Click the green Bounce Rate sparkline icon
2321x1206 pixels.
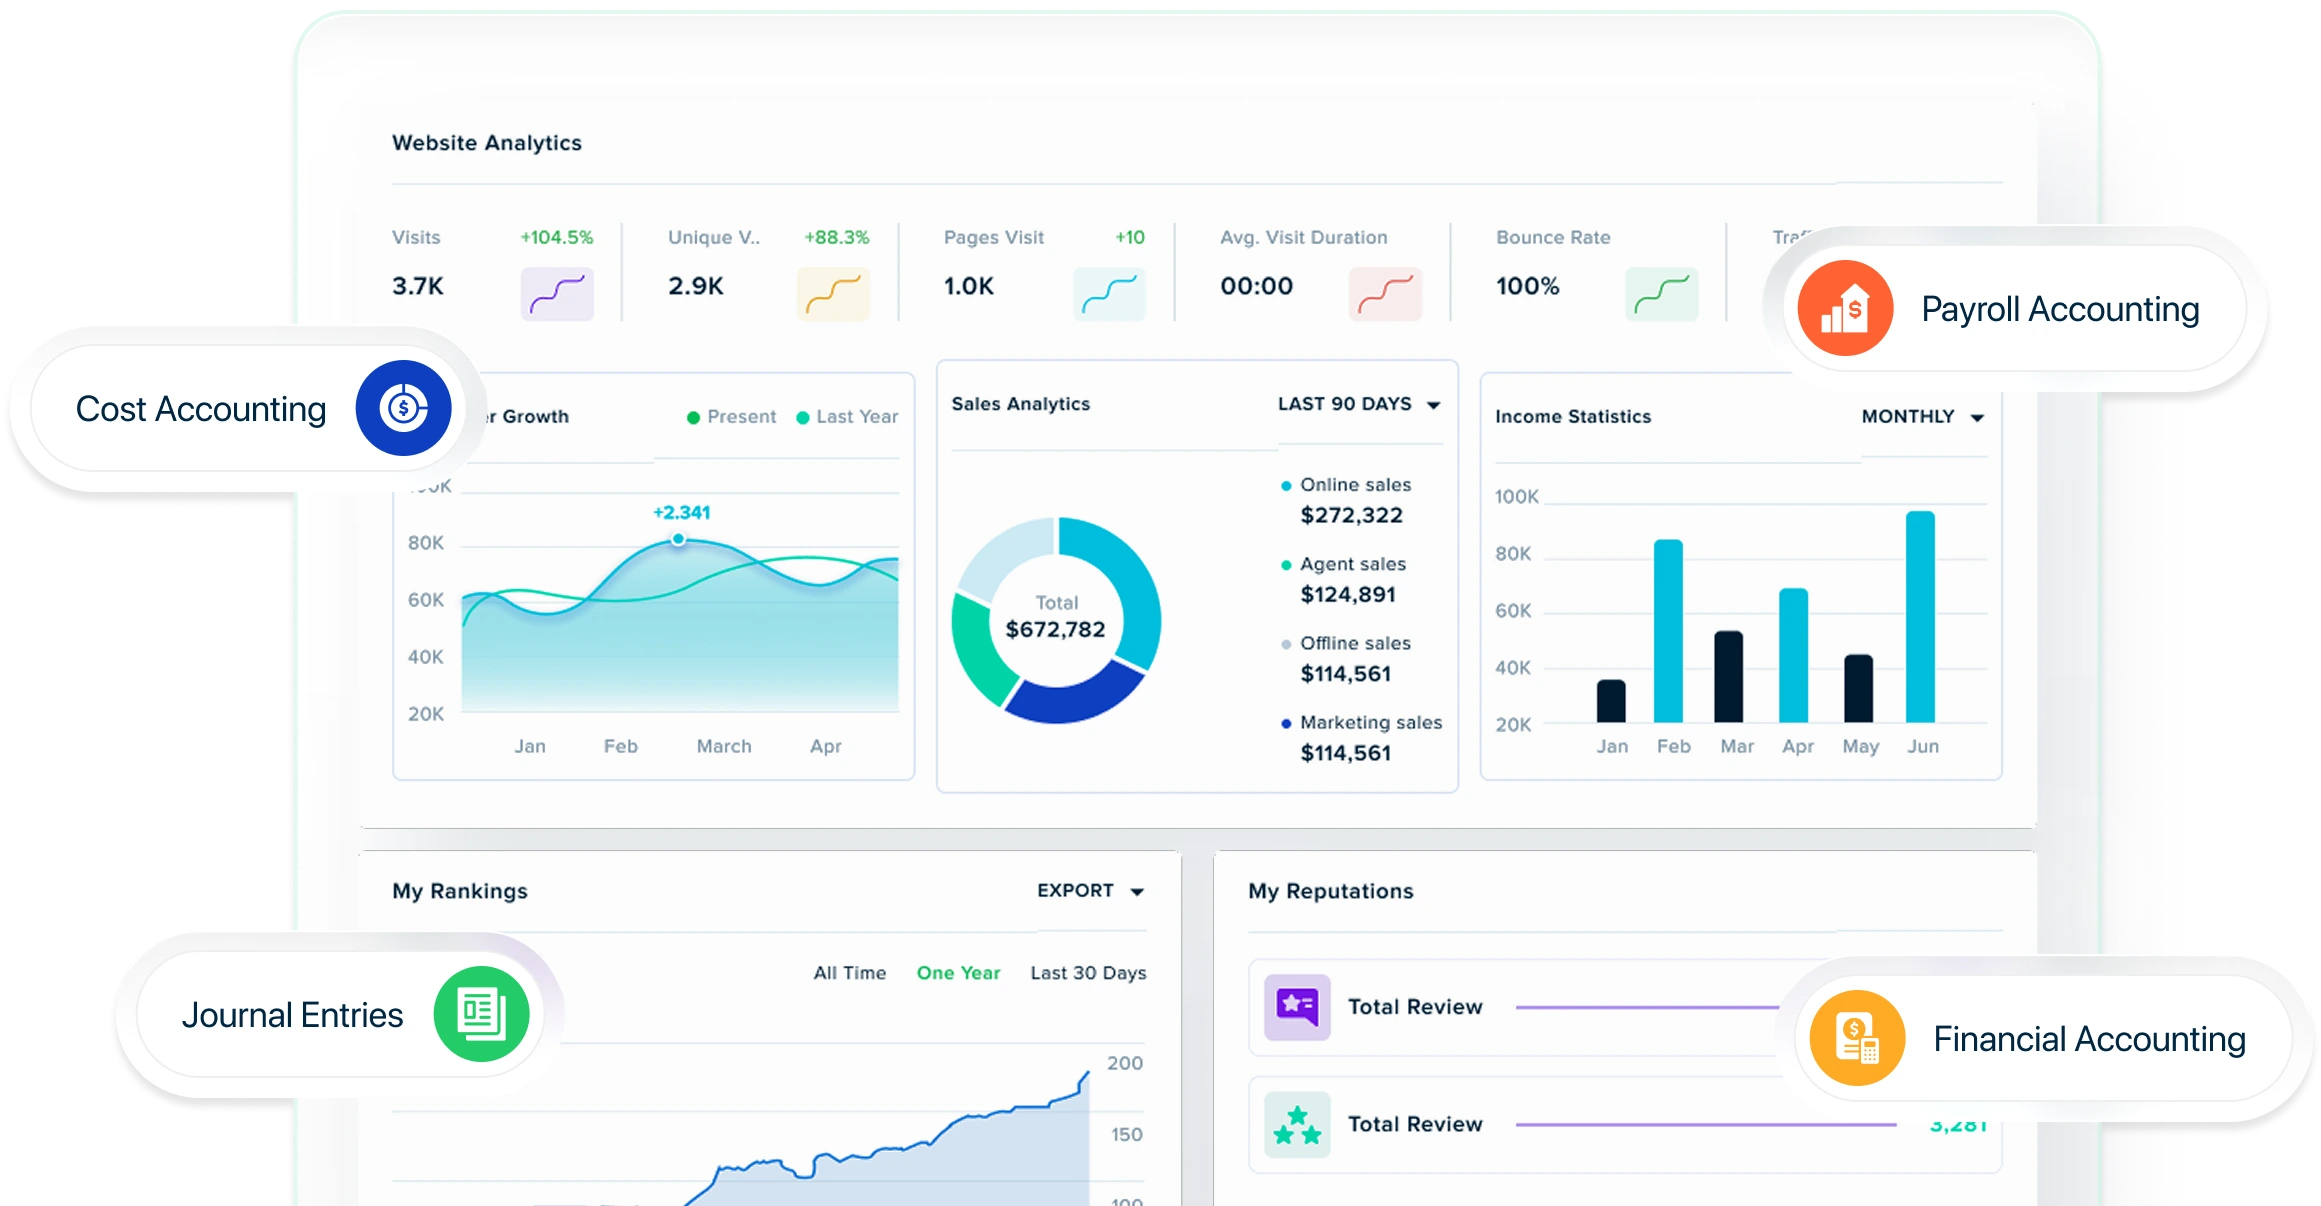(1661, 293)
